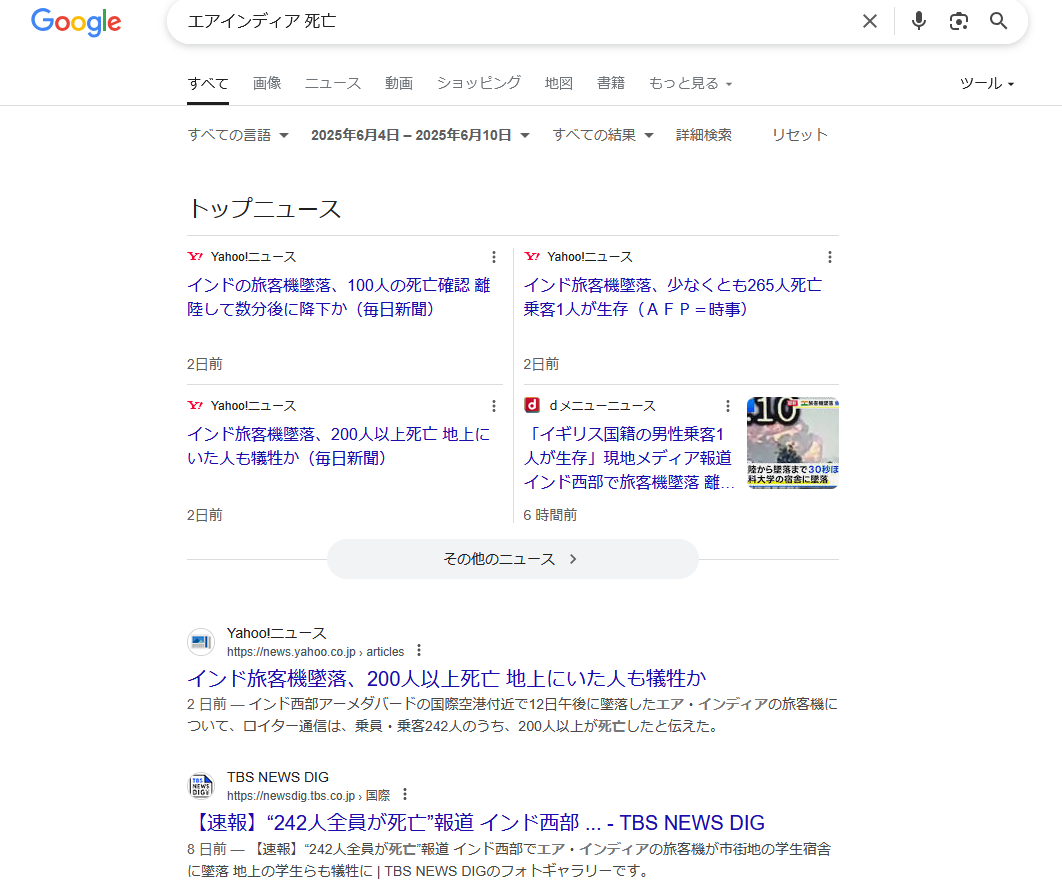Click the TBS NEWS DIG result favicon
This screenshot has width=1062, height=885.
pyautogui.click(x=201, y=786)
